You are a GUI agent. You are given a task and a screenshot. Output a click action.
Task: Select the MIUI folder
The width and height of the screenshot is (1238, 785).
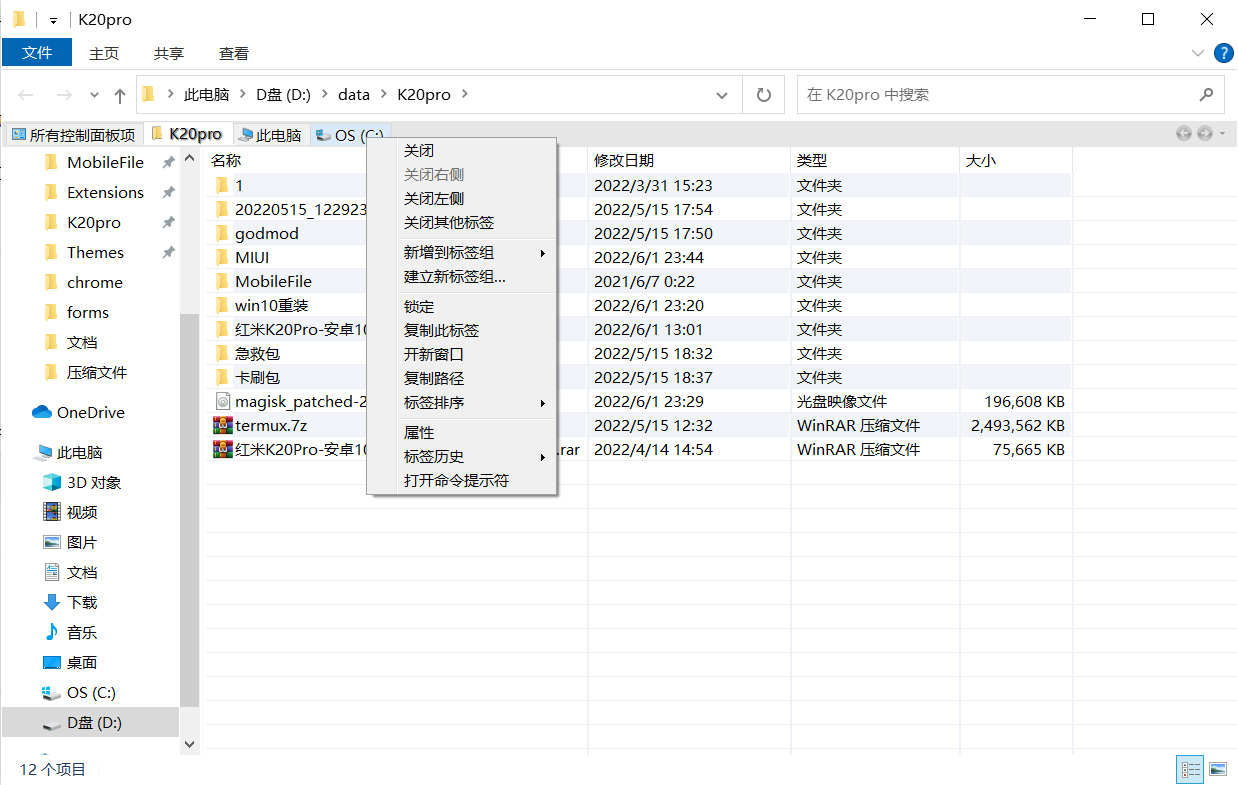[x=252, y=257]
